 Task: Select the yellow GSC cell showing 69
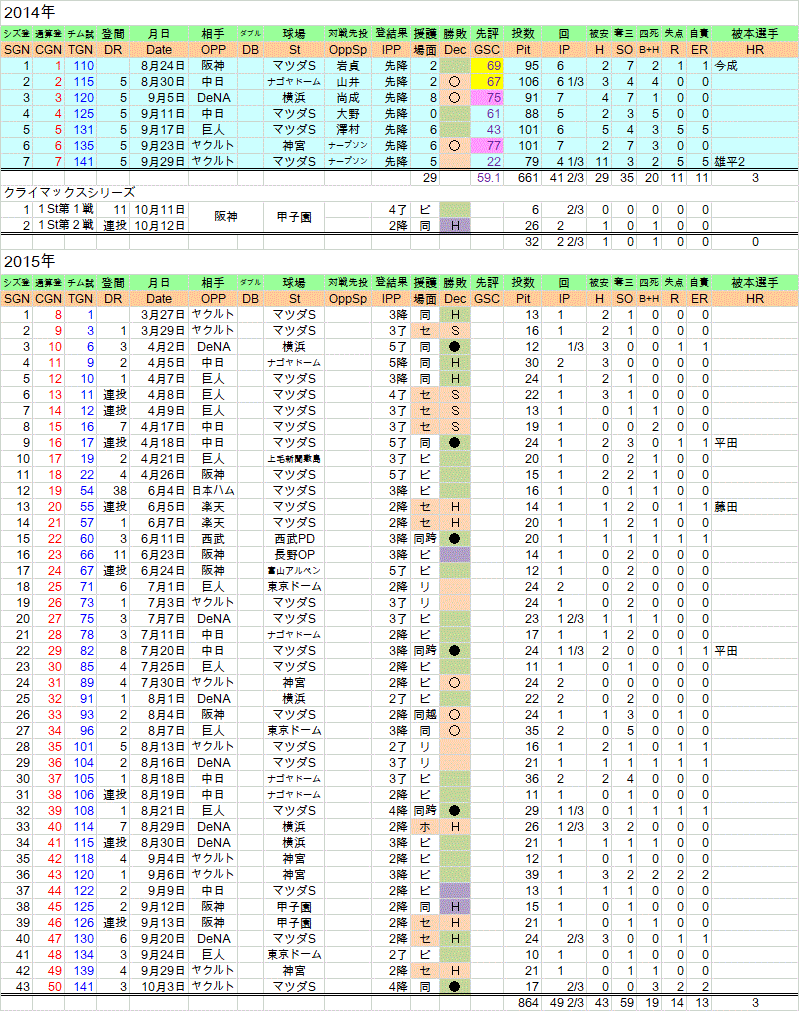pos(487,66)
